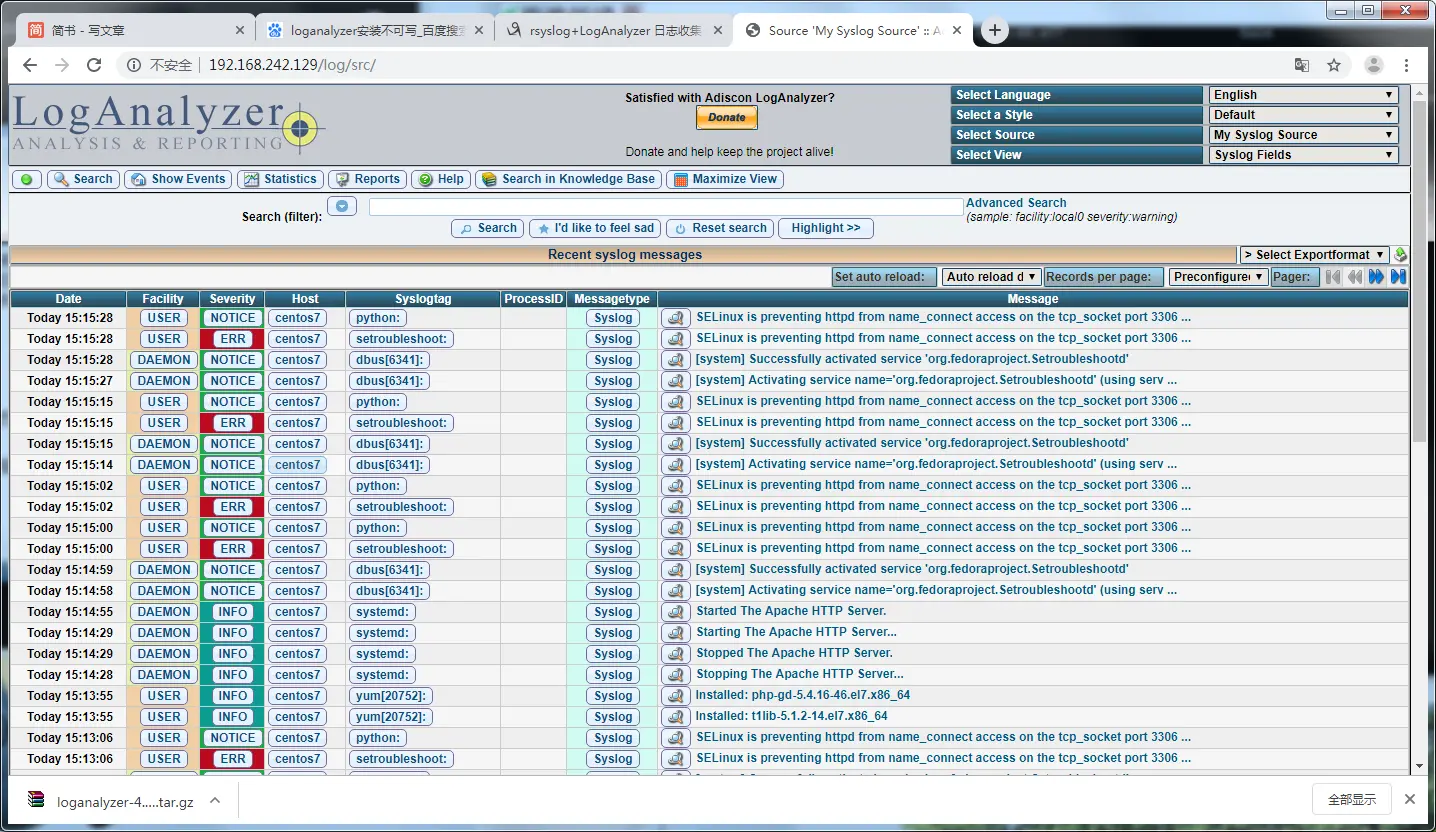Click the green home circle toolbar button
Image resolution: width=1436 pixels, height=832 pixels.
tap(26, 179)
